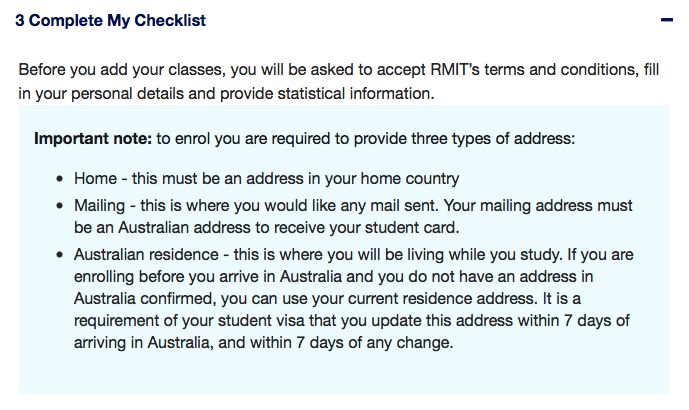The image size is (689, 410).
Task: Click the bullet marker beside Mailing
Action: [x=60, y=206]
